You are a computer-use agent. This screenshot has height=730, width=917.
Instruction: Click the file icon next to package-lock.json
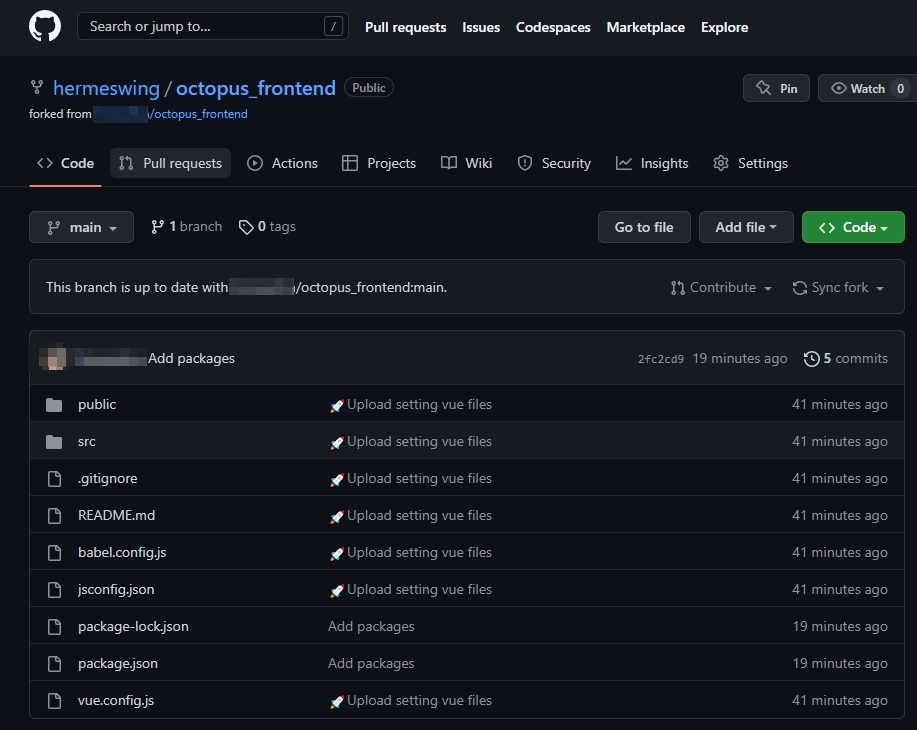click(x=54, y=626)
